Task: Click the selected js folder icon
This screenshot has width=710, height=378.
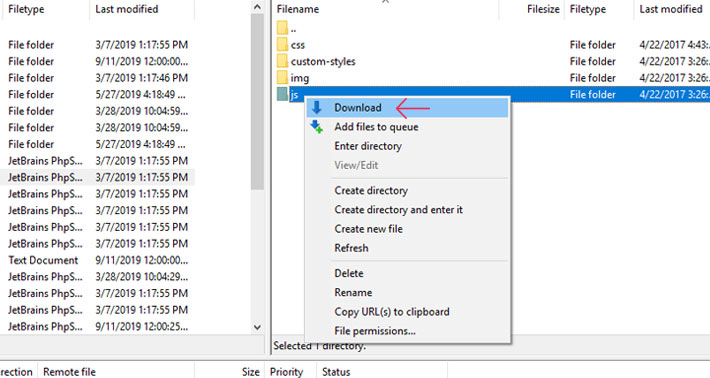Action: pos(282,94)
